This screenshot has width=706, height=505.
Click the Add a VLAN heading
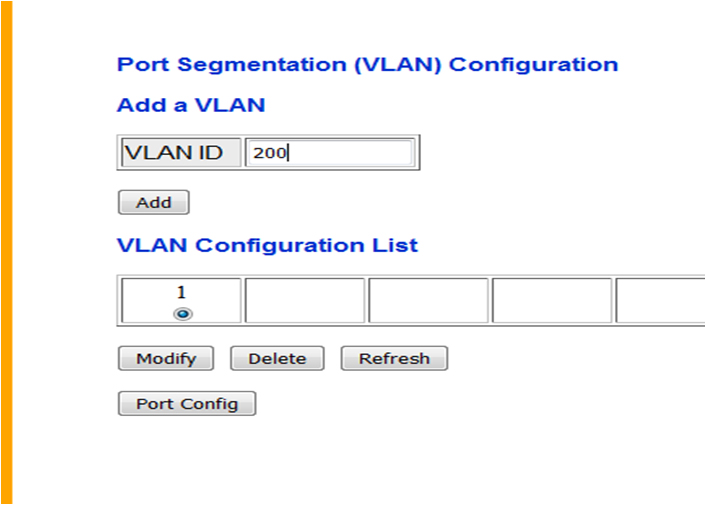191,105
